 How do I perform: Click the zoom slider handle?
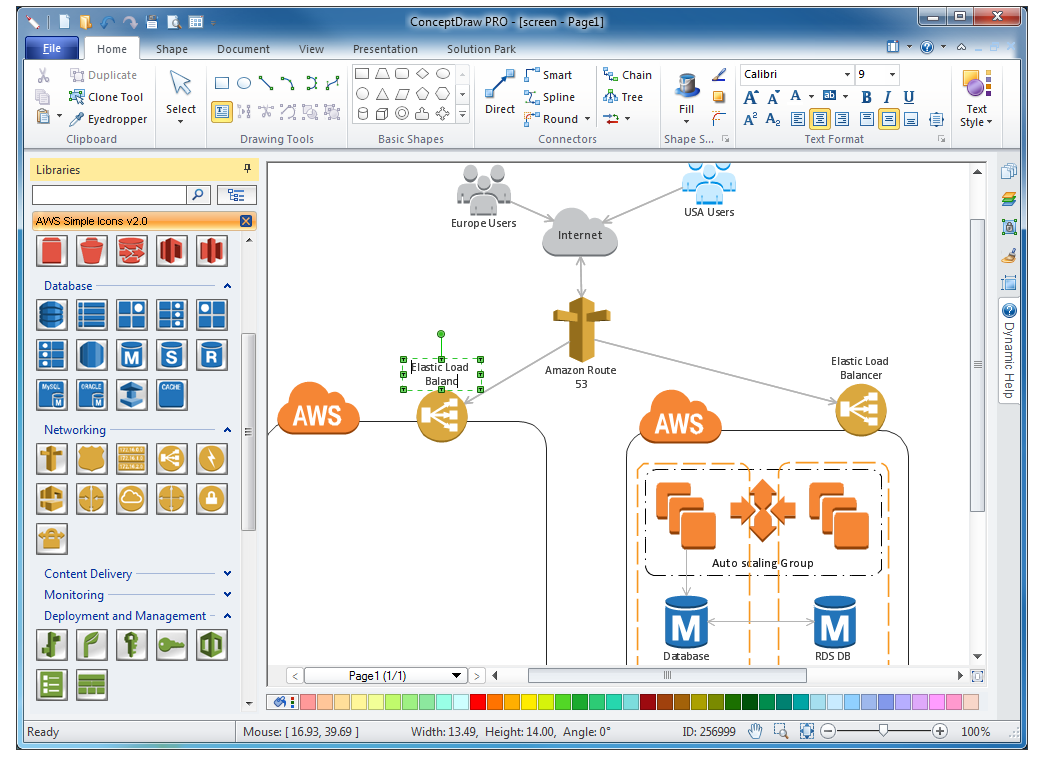[x=883, y=731]
